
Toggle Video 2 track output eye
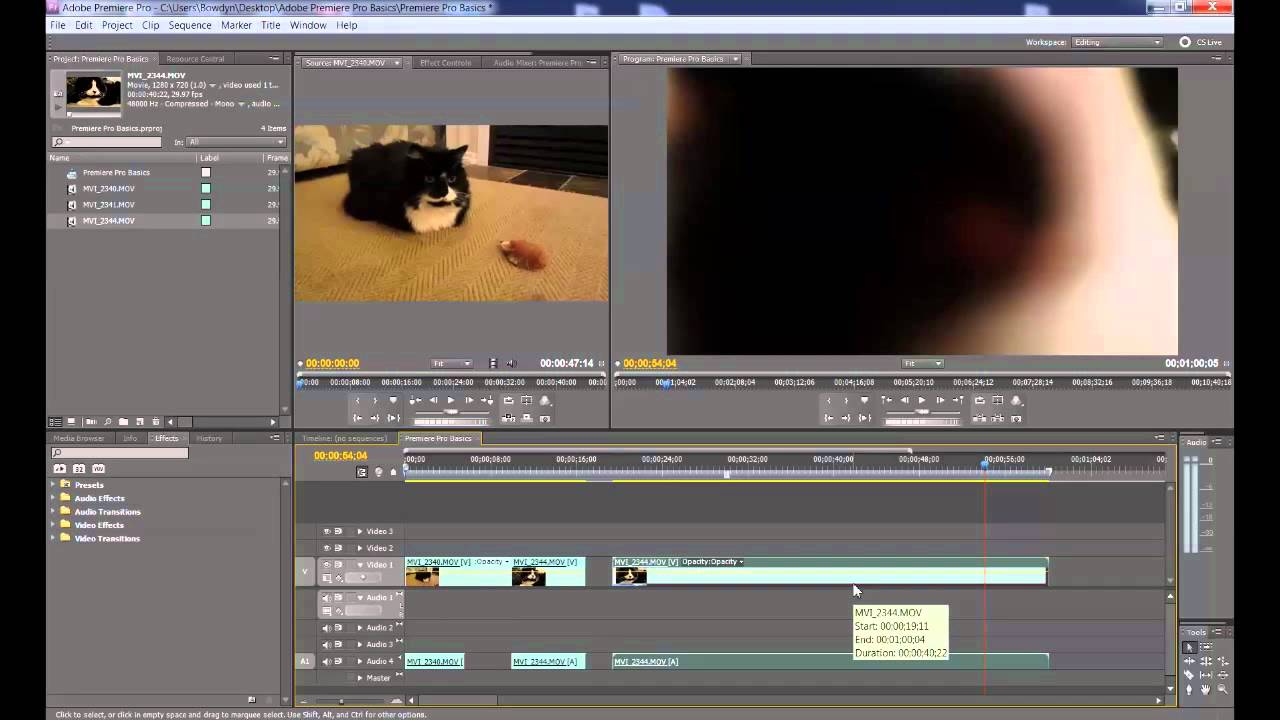pyautogui.click(x=326, y=548)
